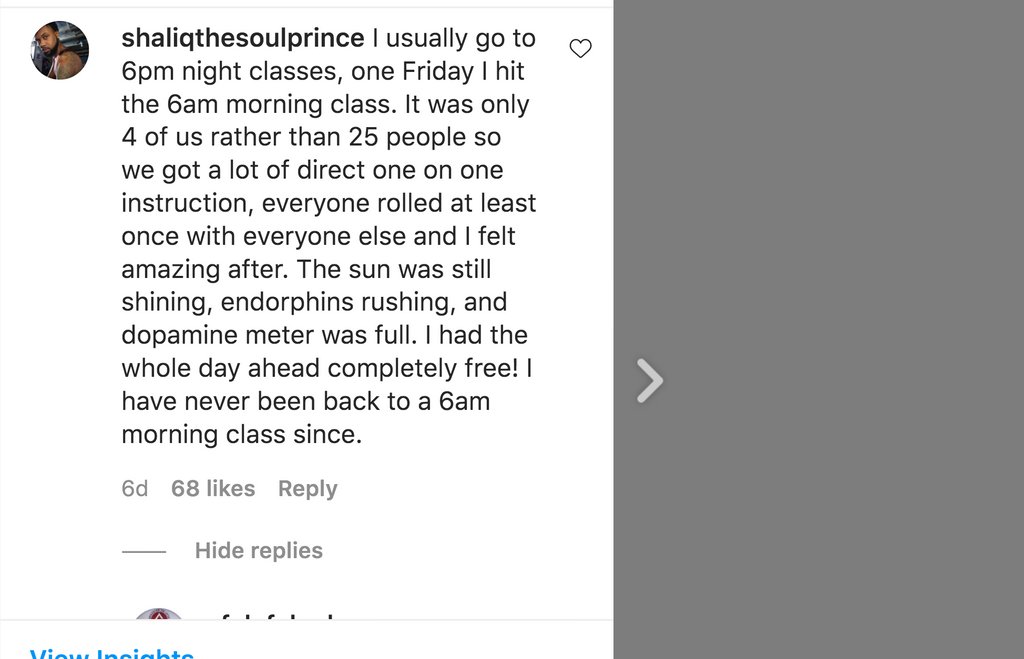
Task: Open the View Insights link
Action: (x=112, y=653)
